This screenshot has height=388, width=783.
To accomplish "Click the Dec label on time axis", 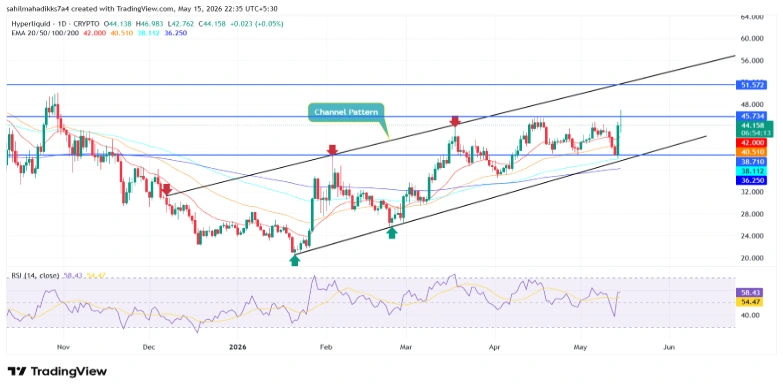I will [x=148, y=346].
